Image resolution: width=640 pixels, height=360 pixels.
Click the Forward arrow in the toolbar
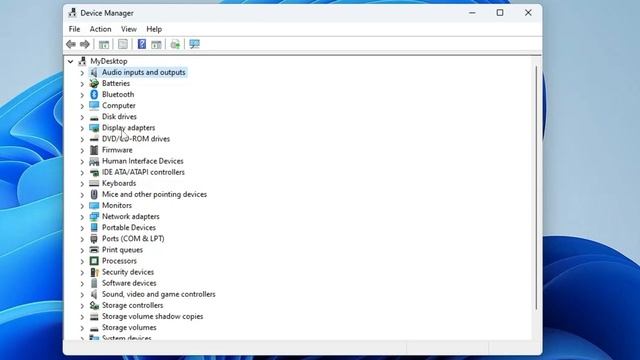pos(84,44)
